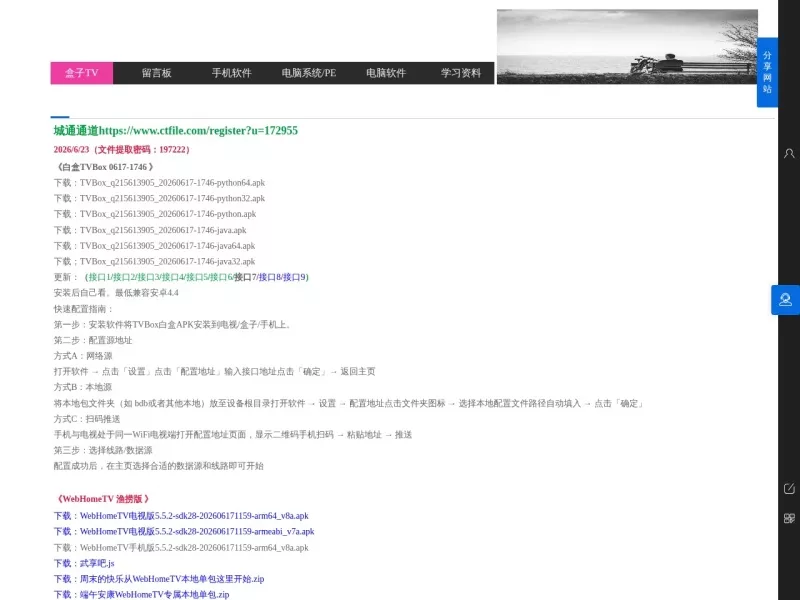Click the 快速配置指南 line
This screenshot has height=600, width=800.
(83, 309)
